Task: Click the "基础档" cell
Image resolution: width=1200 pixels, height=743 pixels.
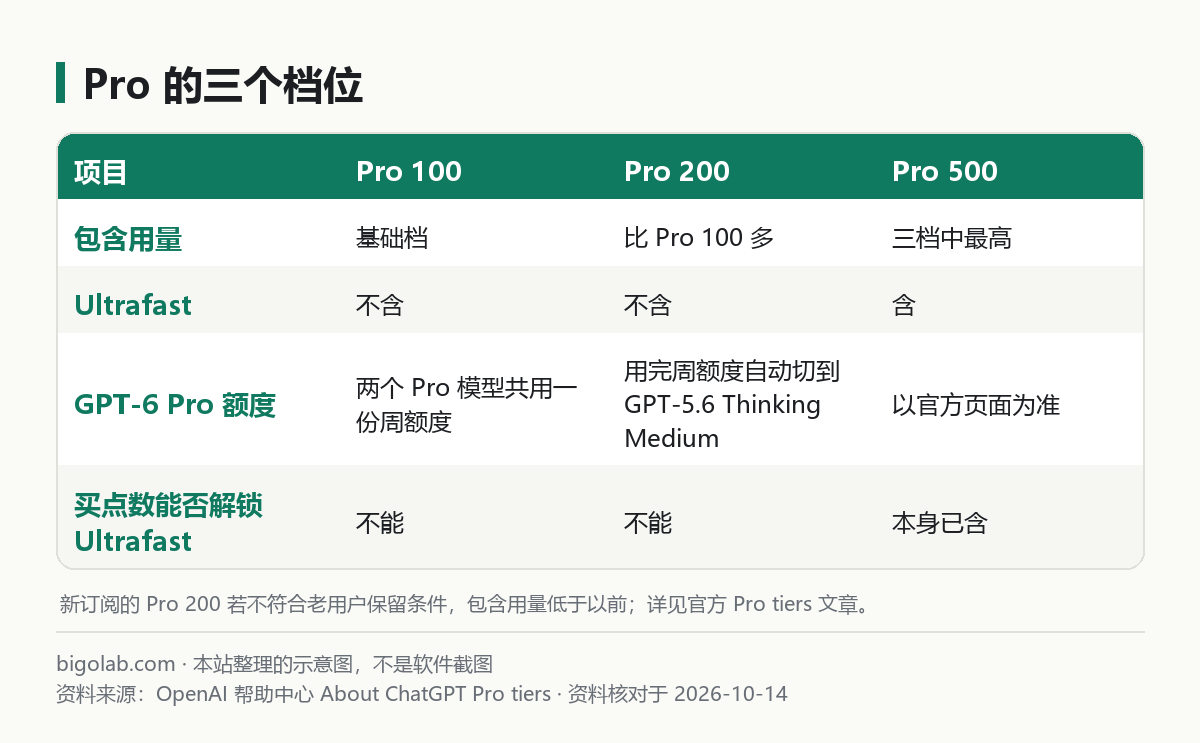Action: click(x=392, y=238)
